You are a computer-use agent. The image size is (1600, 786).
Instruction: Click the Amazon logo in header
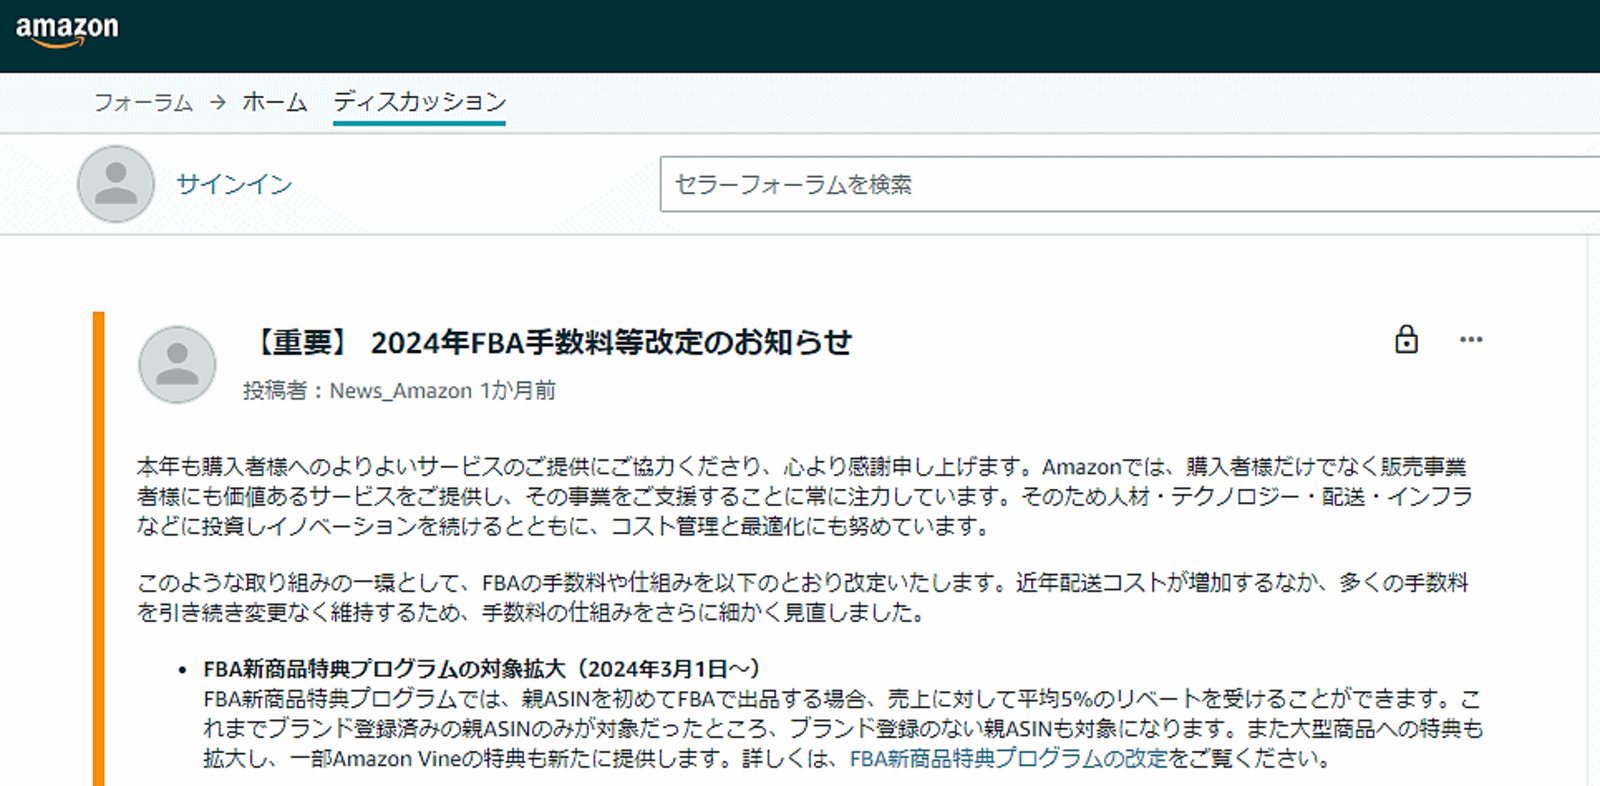coord(67,30)
